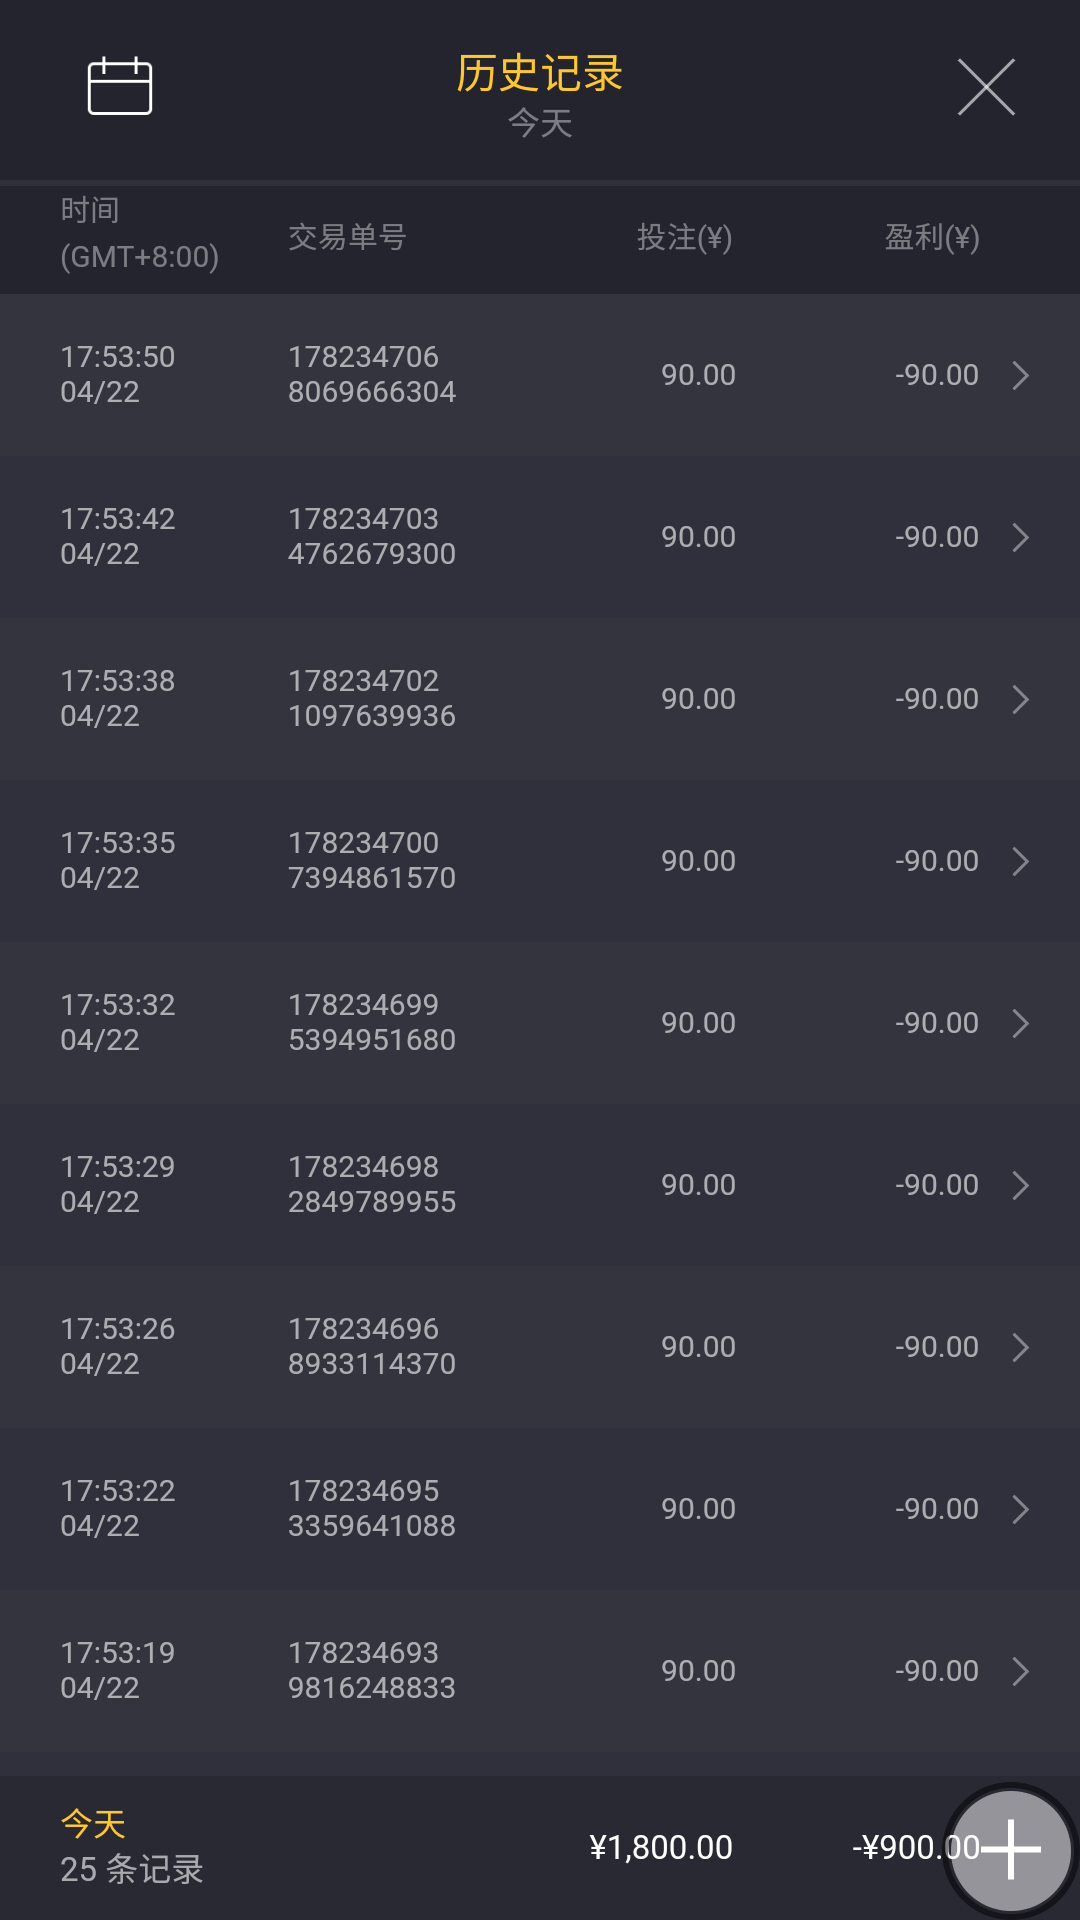
Task: Tap the 25 条记录 summary text
Action: click(132, 1869)
